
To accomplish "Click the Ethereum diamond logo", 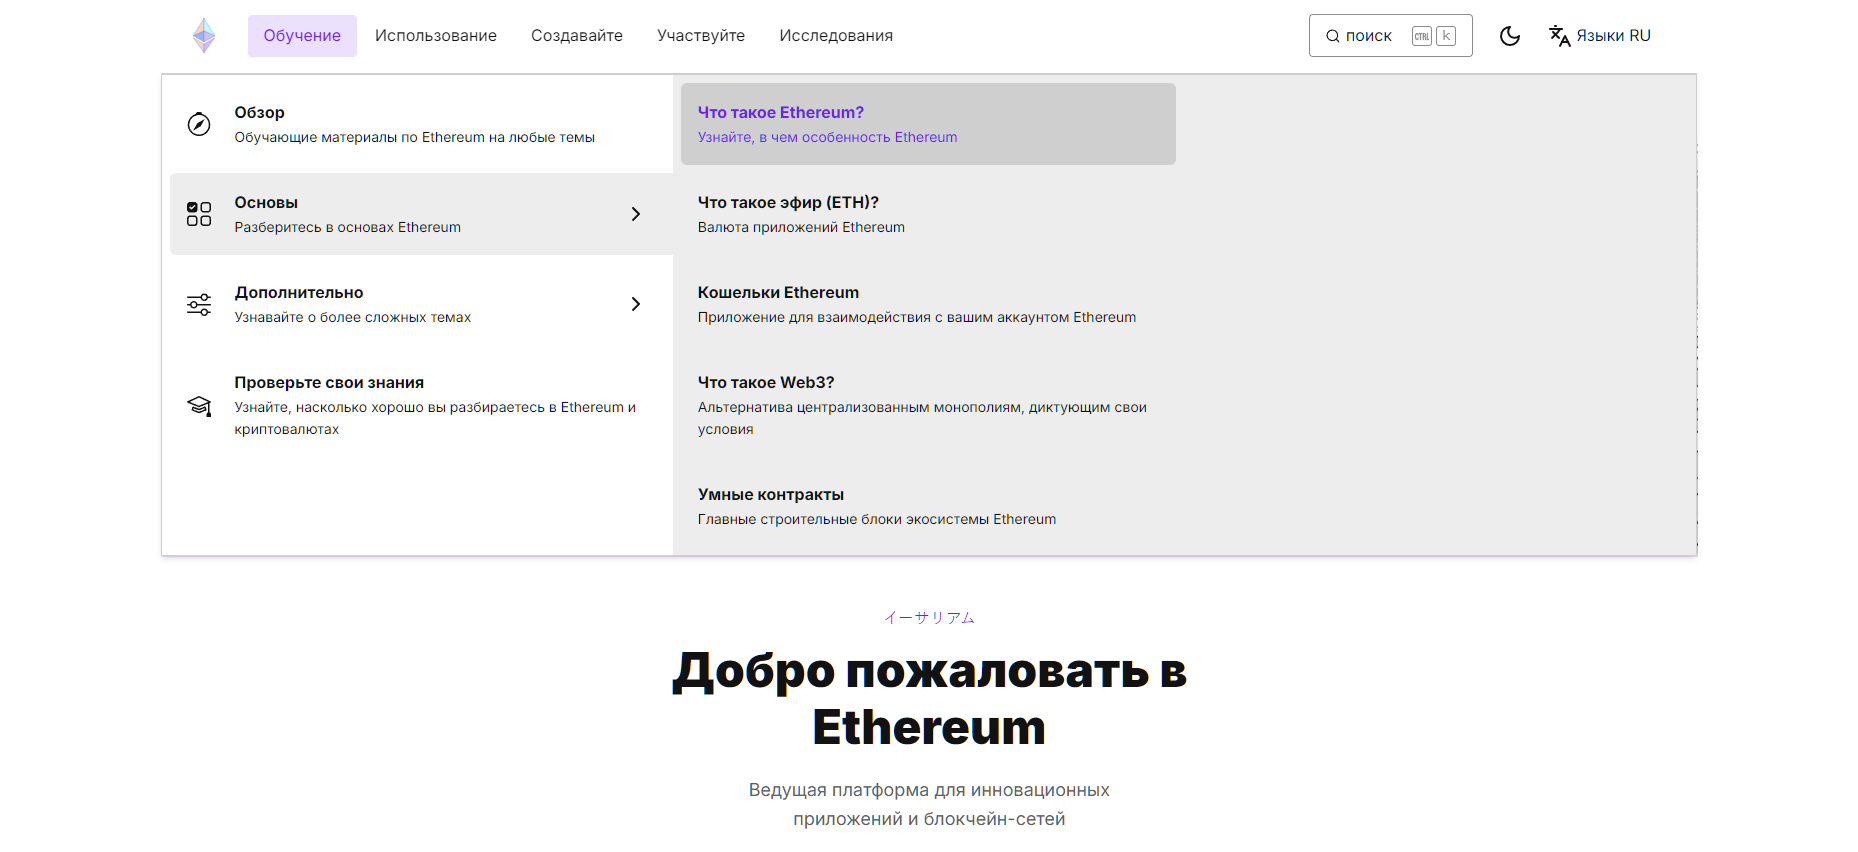I will pyautogui.click(x=204, y=36).
